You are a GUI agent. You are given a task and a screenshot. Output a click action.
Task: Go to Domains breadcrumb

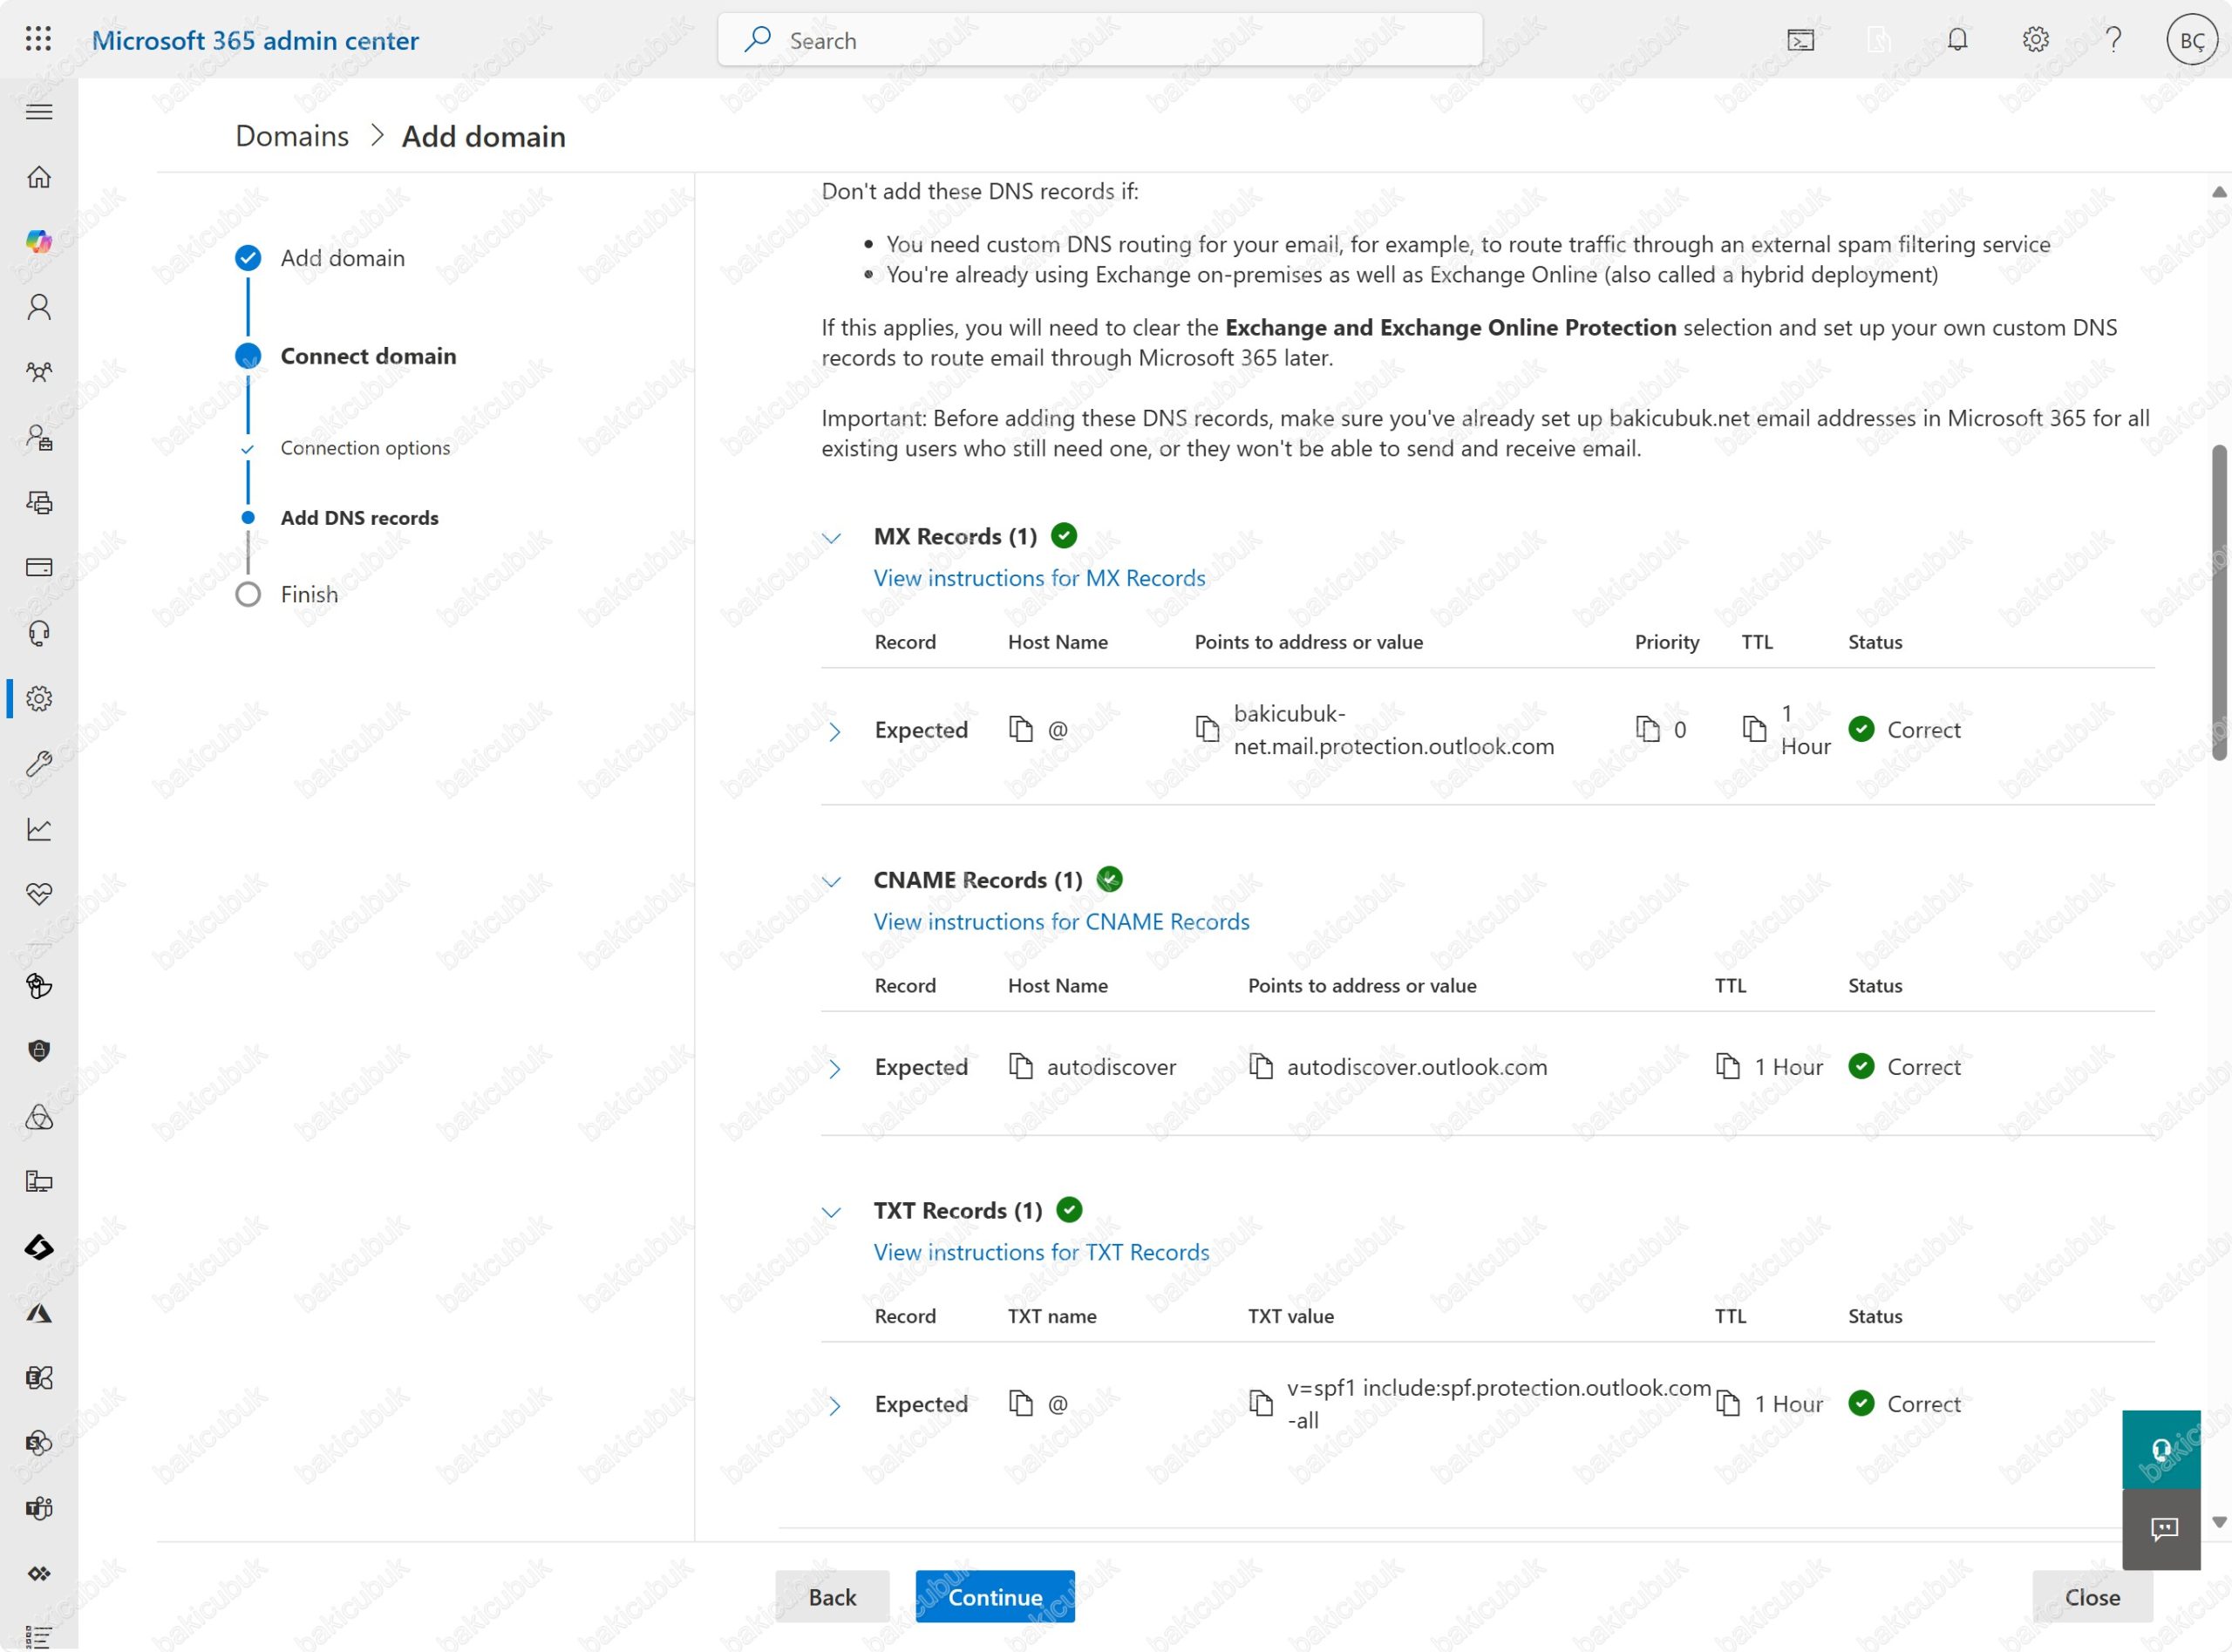(x=292, y=136)
